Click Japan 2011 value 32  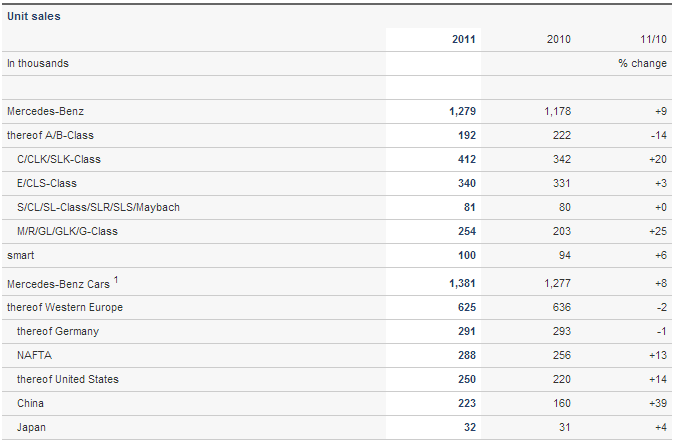coord(470,428)
